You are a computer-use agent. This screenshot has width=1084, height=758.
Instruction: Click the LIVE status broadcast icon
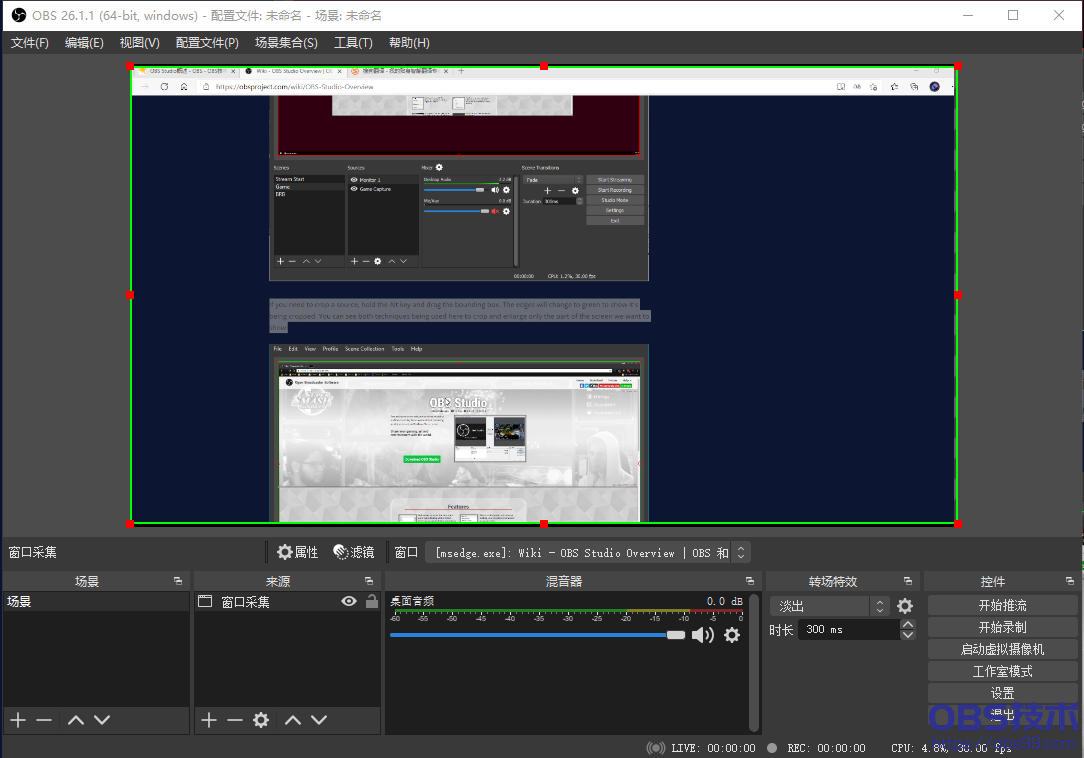point(655,748)
